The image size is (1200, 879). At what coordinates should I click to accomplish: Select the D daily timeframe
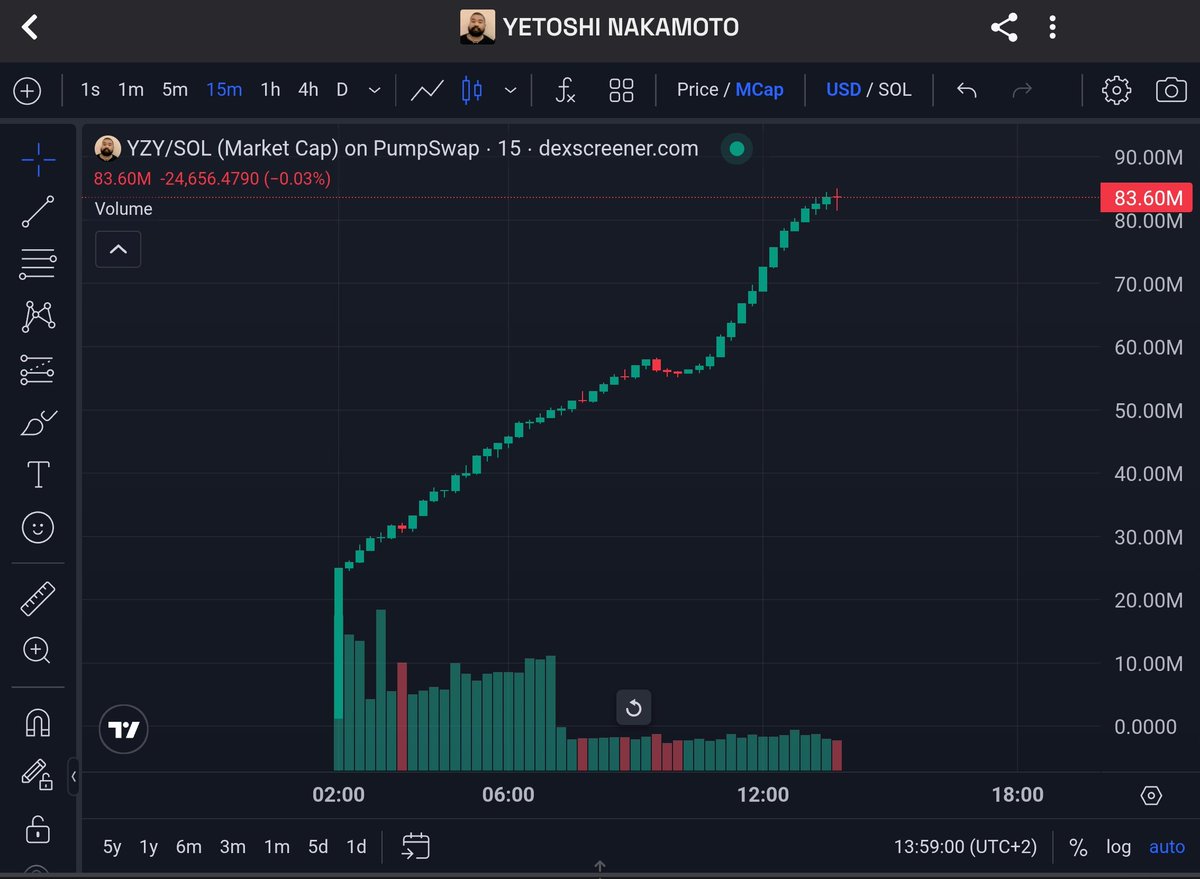click(342, 89)
